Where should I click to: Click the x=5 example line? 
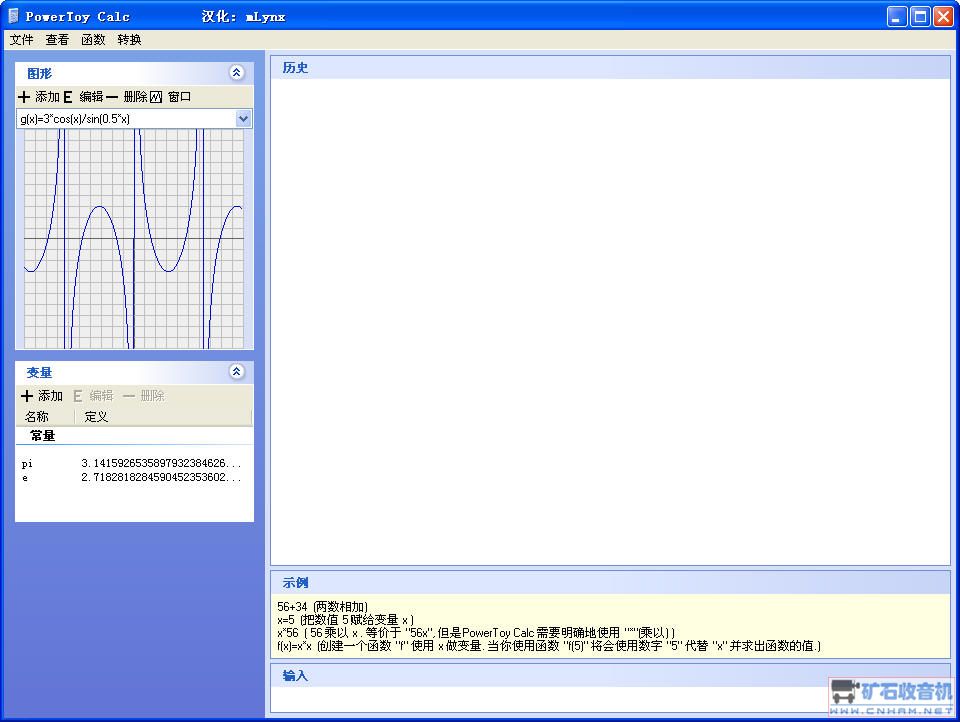coord(345,620)
